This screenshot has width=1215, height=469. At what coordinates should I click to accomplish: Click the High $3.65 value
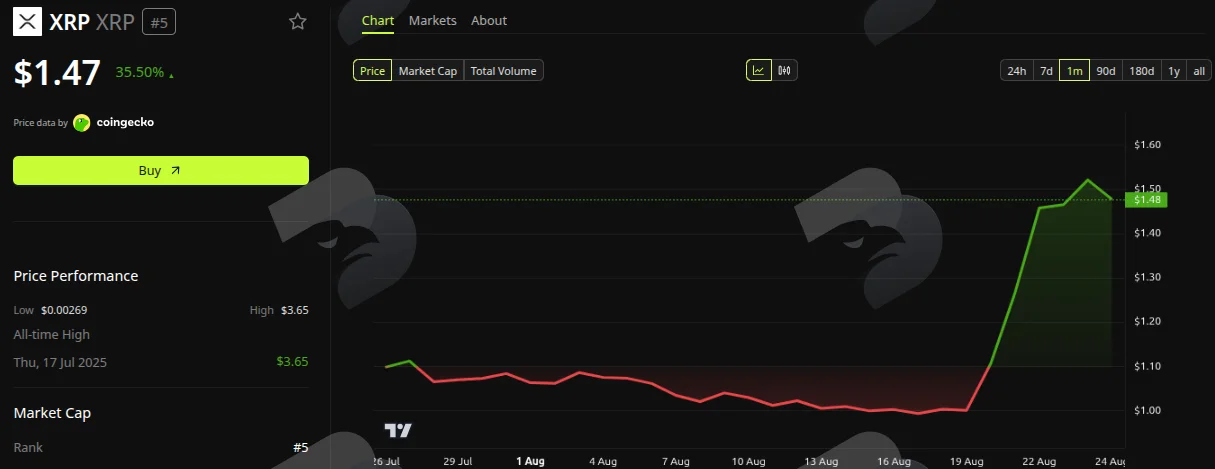[x=295, y=310]
